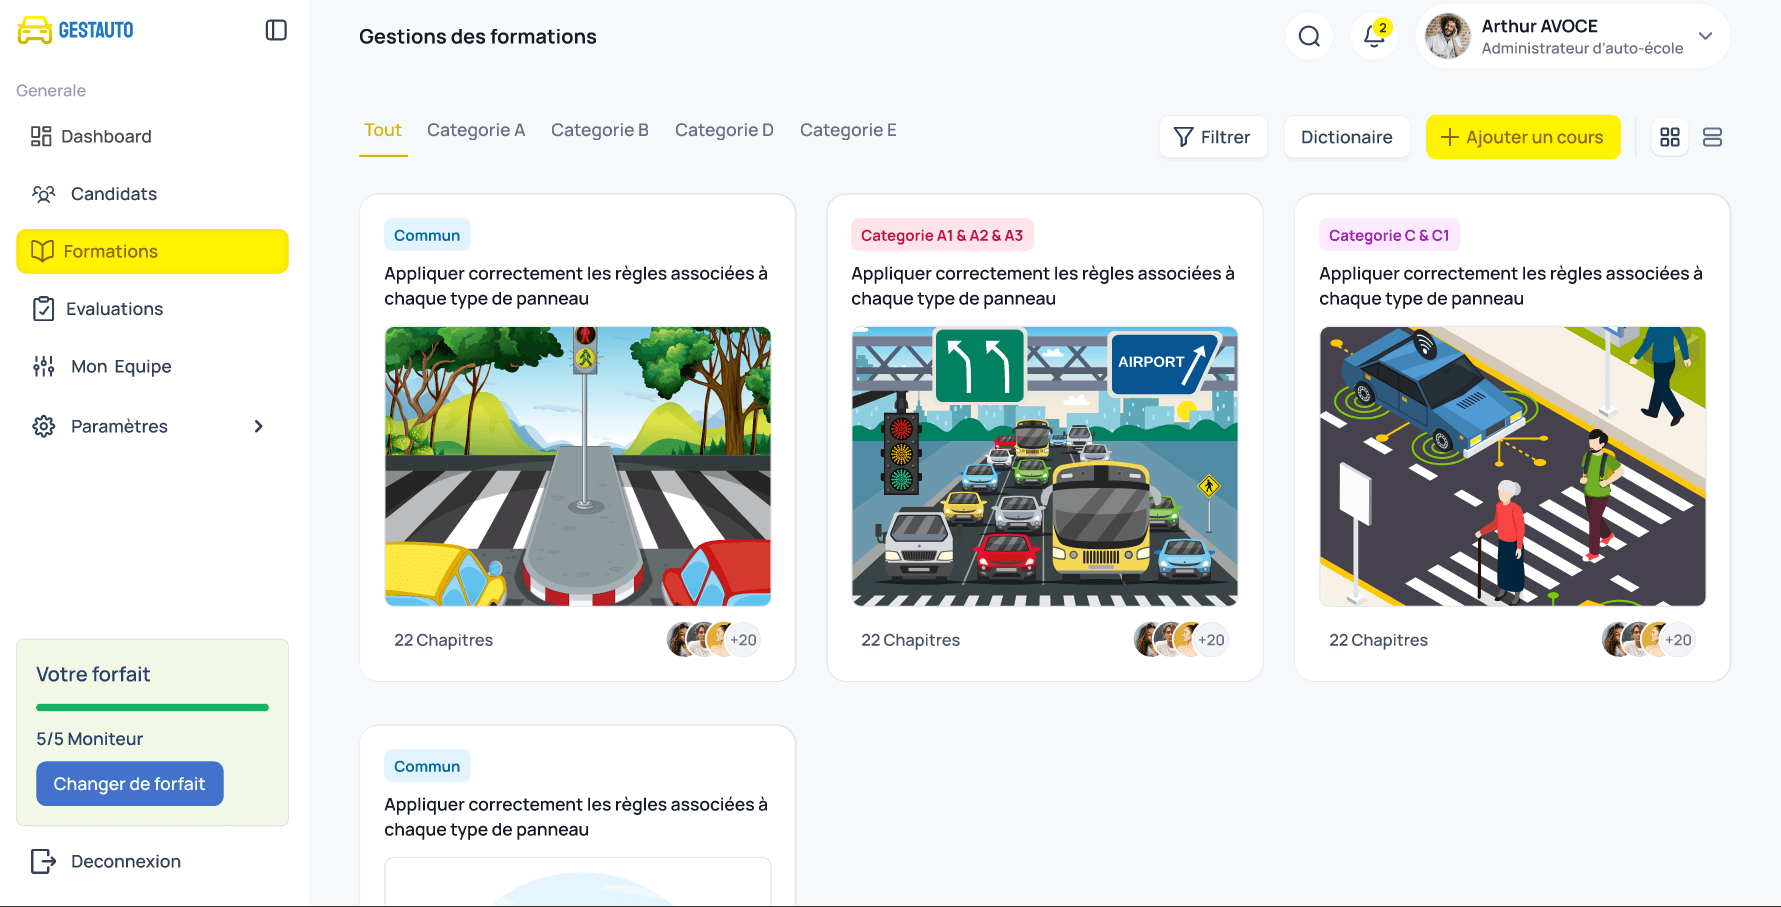Select the Evaluations sidebar icon

(44, 308)
